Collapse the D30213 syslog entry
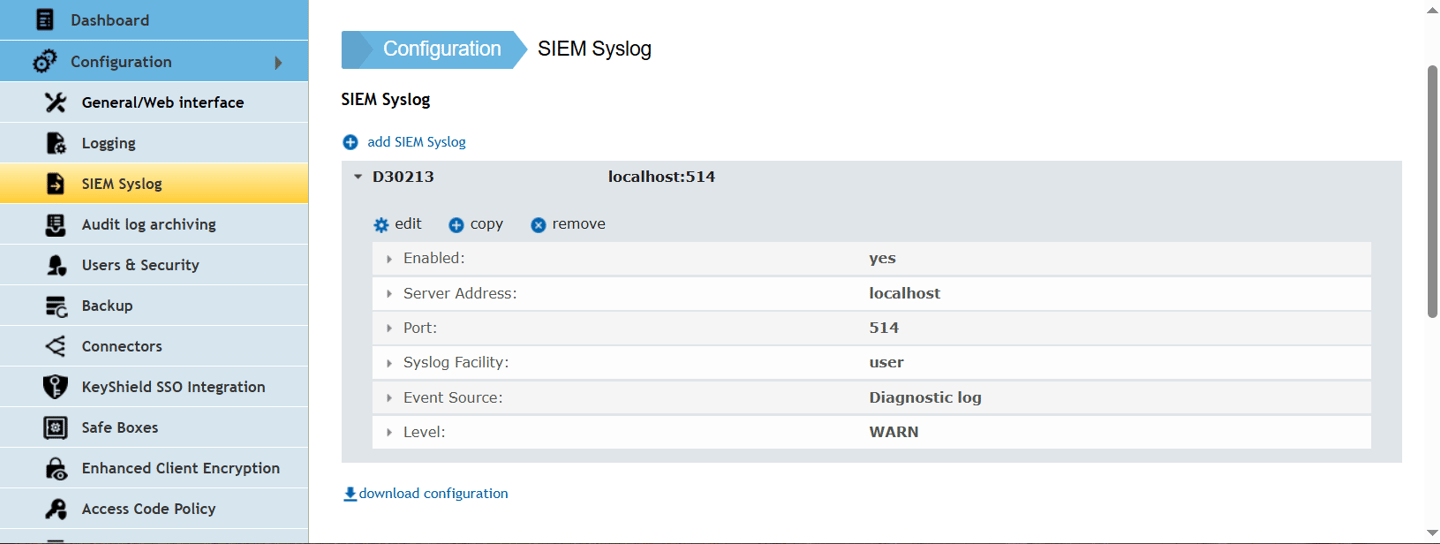The image size is (1440, 544). 358,177
